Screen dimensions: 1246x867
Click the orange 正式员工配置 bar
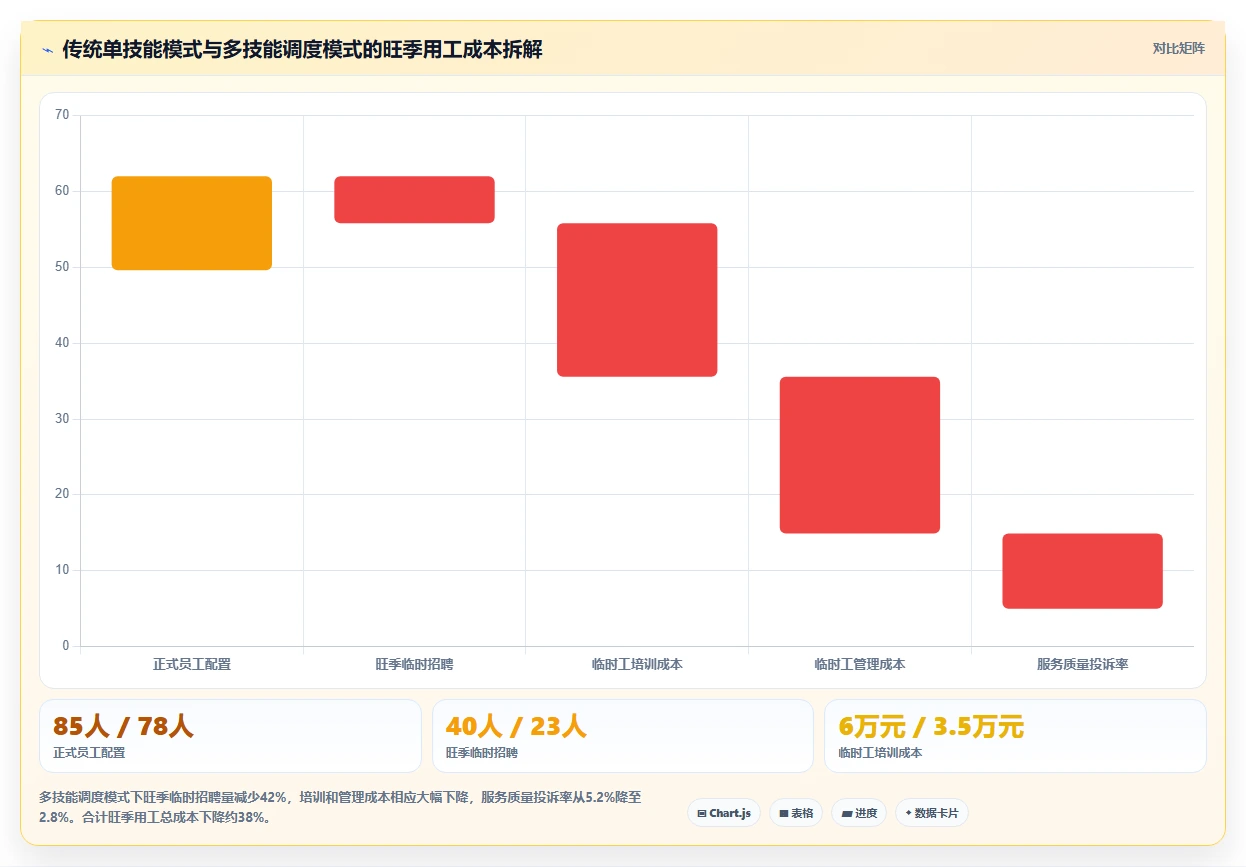(192, 223)
